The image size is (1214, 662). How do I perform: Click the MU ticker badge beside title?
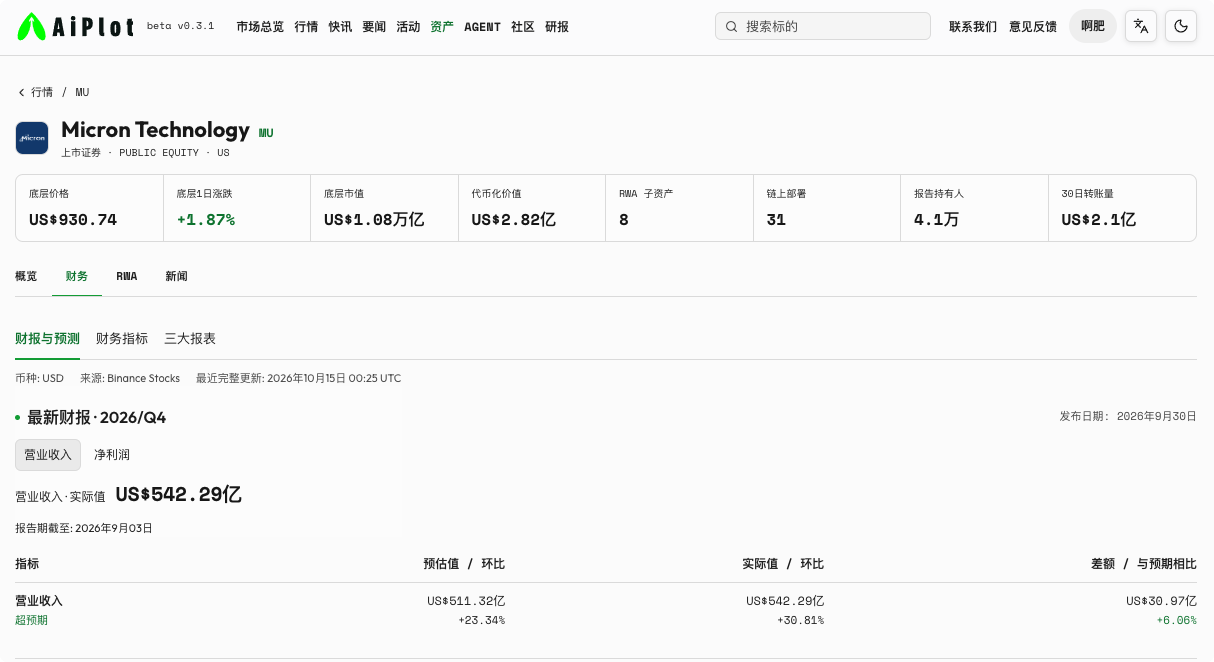tap(266, 133)
